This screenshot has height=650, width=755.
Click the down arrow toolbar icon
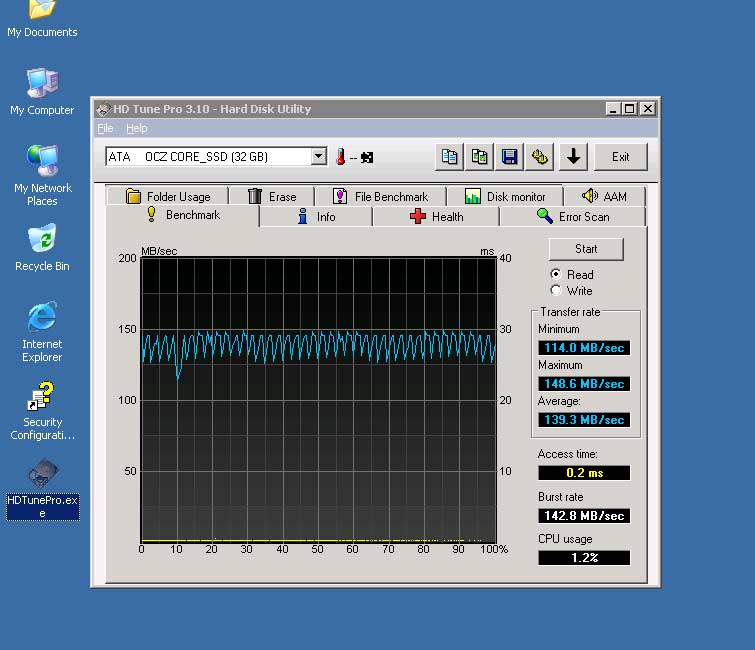572,157
